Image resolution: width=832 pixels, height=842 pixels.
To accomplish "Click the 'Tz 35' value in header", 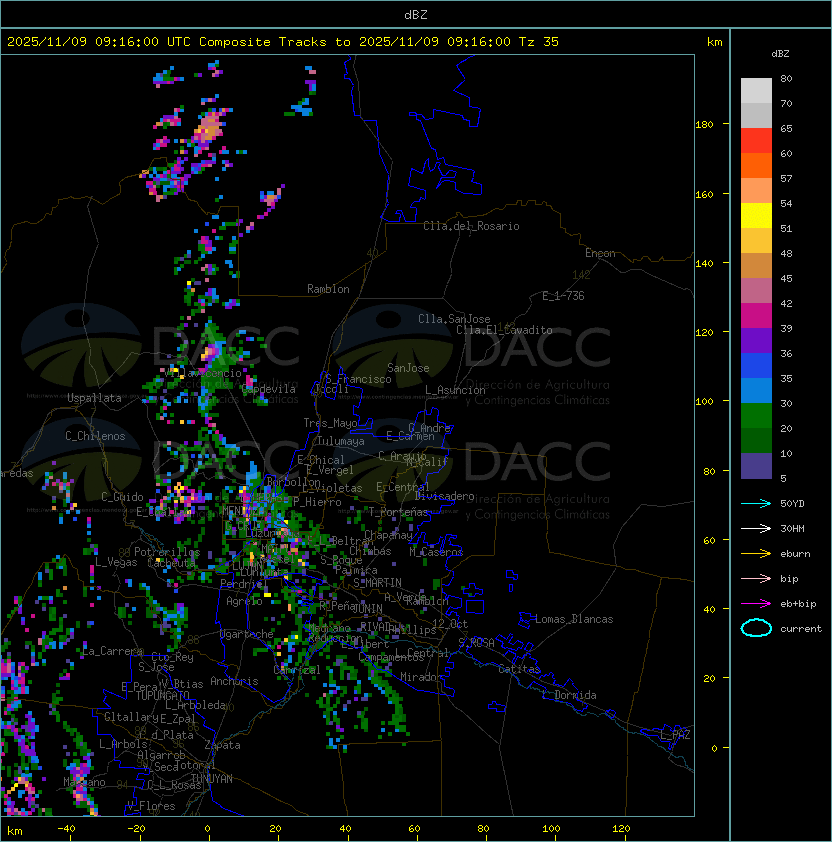I will [539, 42].
